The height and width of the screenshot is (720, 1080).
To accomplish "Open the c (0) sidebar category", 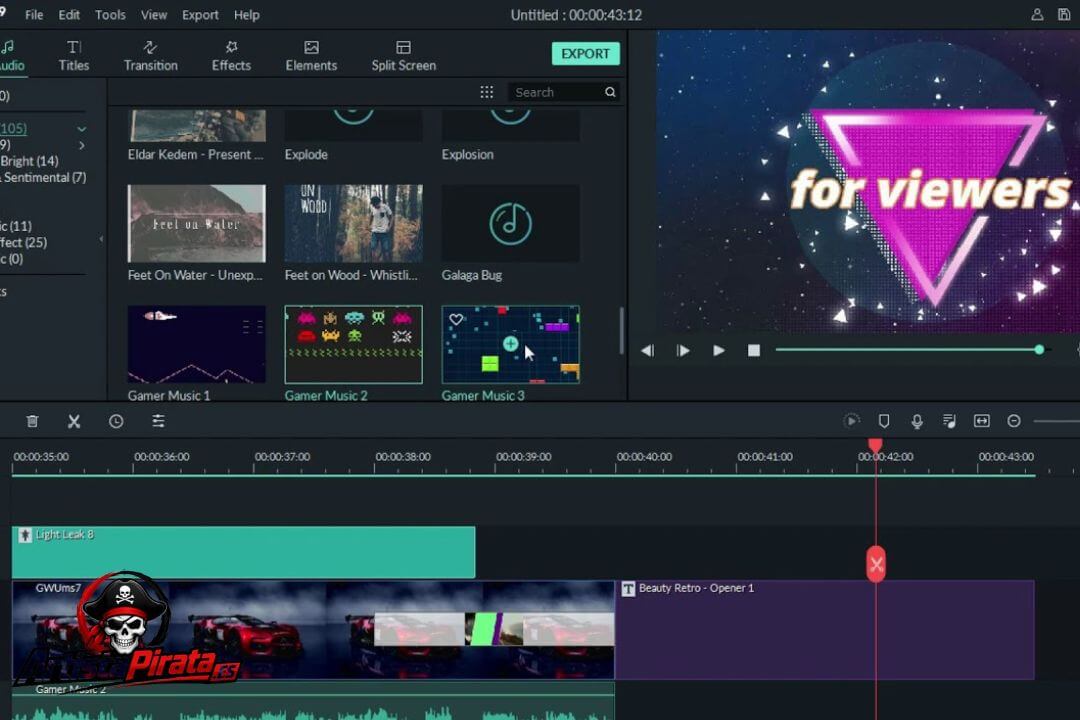I will click(x=12, y=259).
